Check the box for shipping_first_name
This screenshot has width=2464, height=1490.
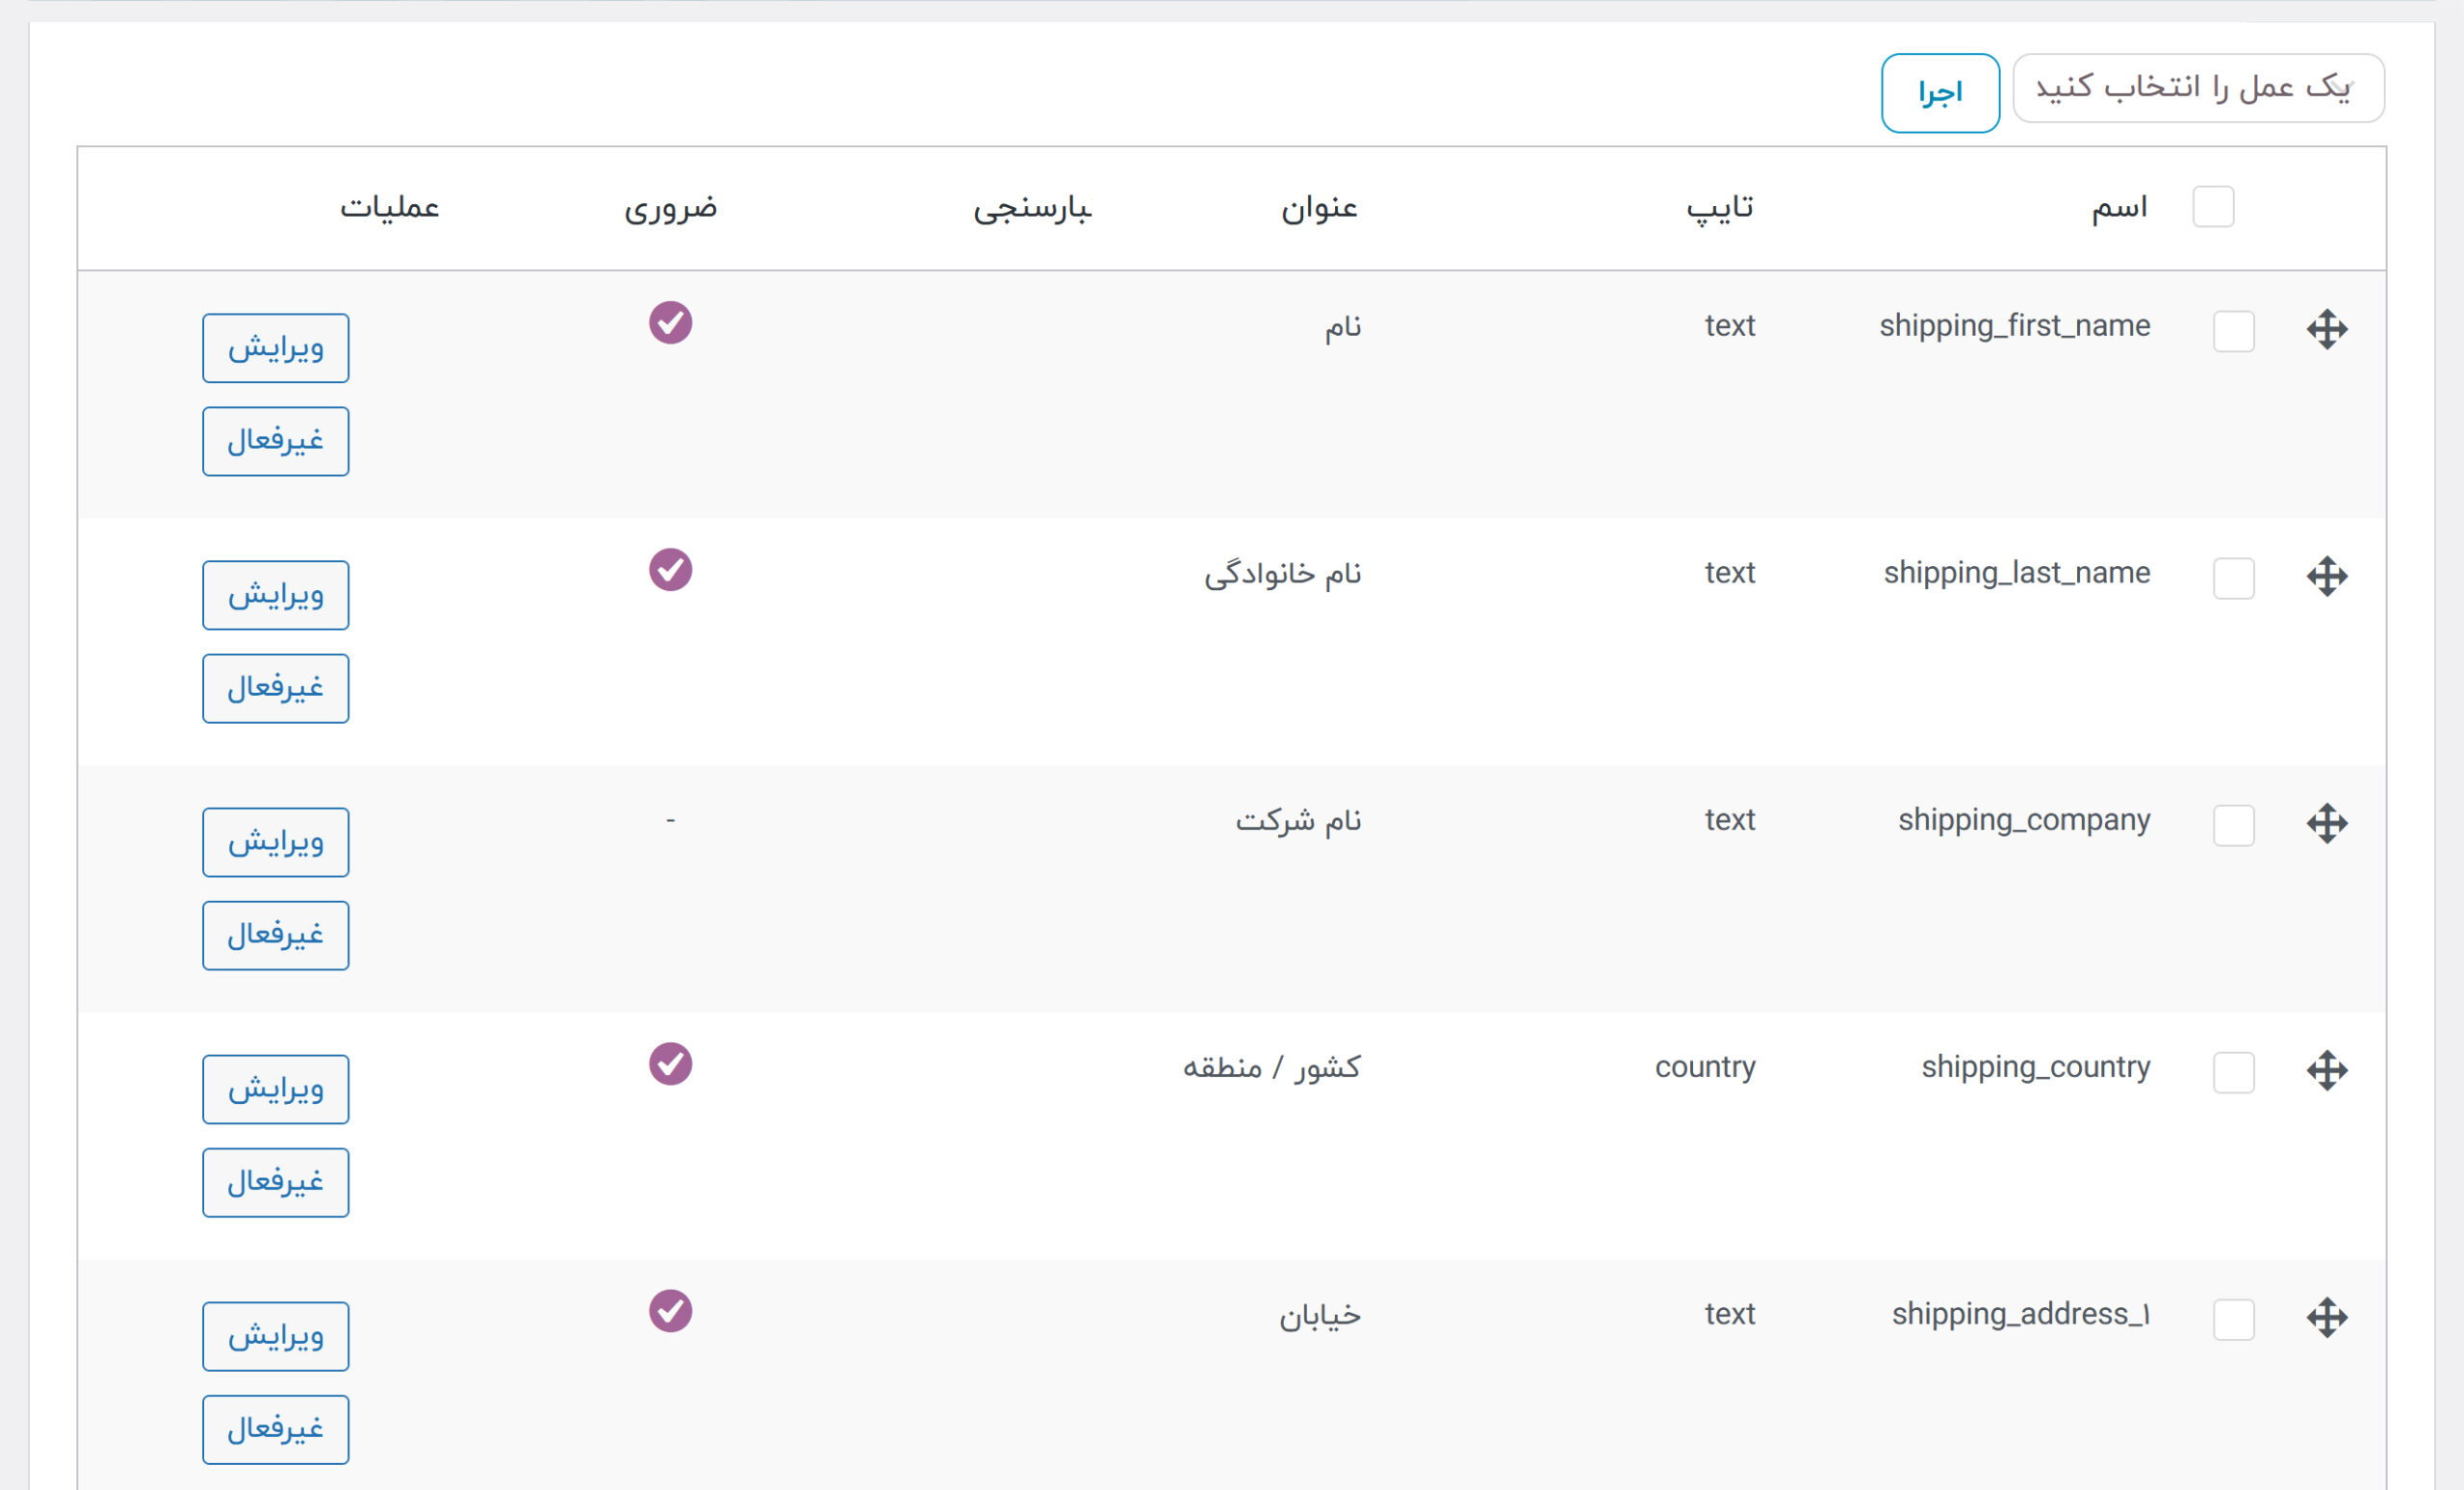[x=2234, y=331]
